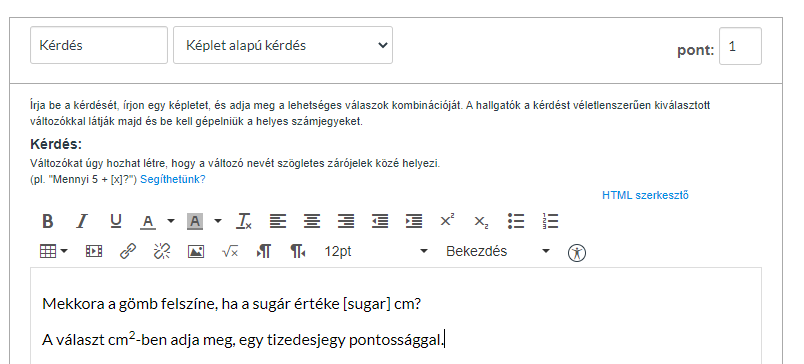804x364 pixels.
Task: Insert an embedded image
Action: 196,252
